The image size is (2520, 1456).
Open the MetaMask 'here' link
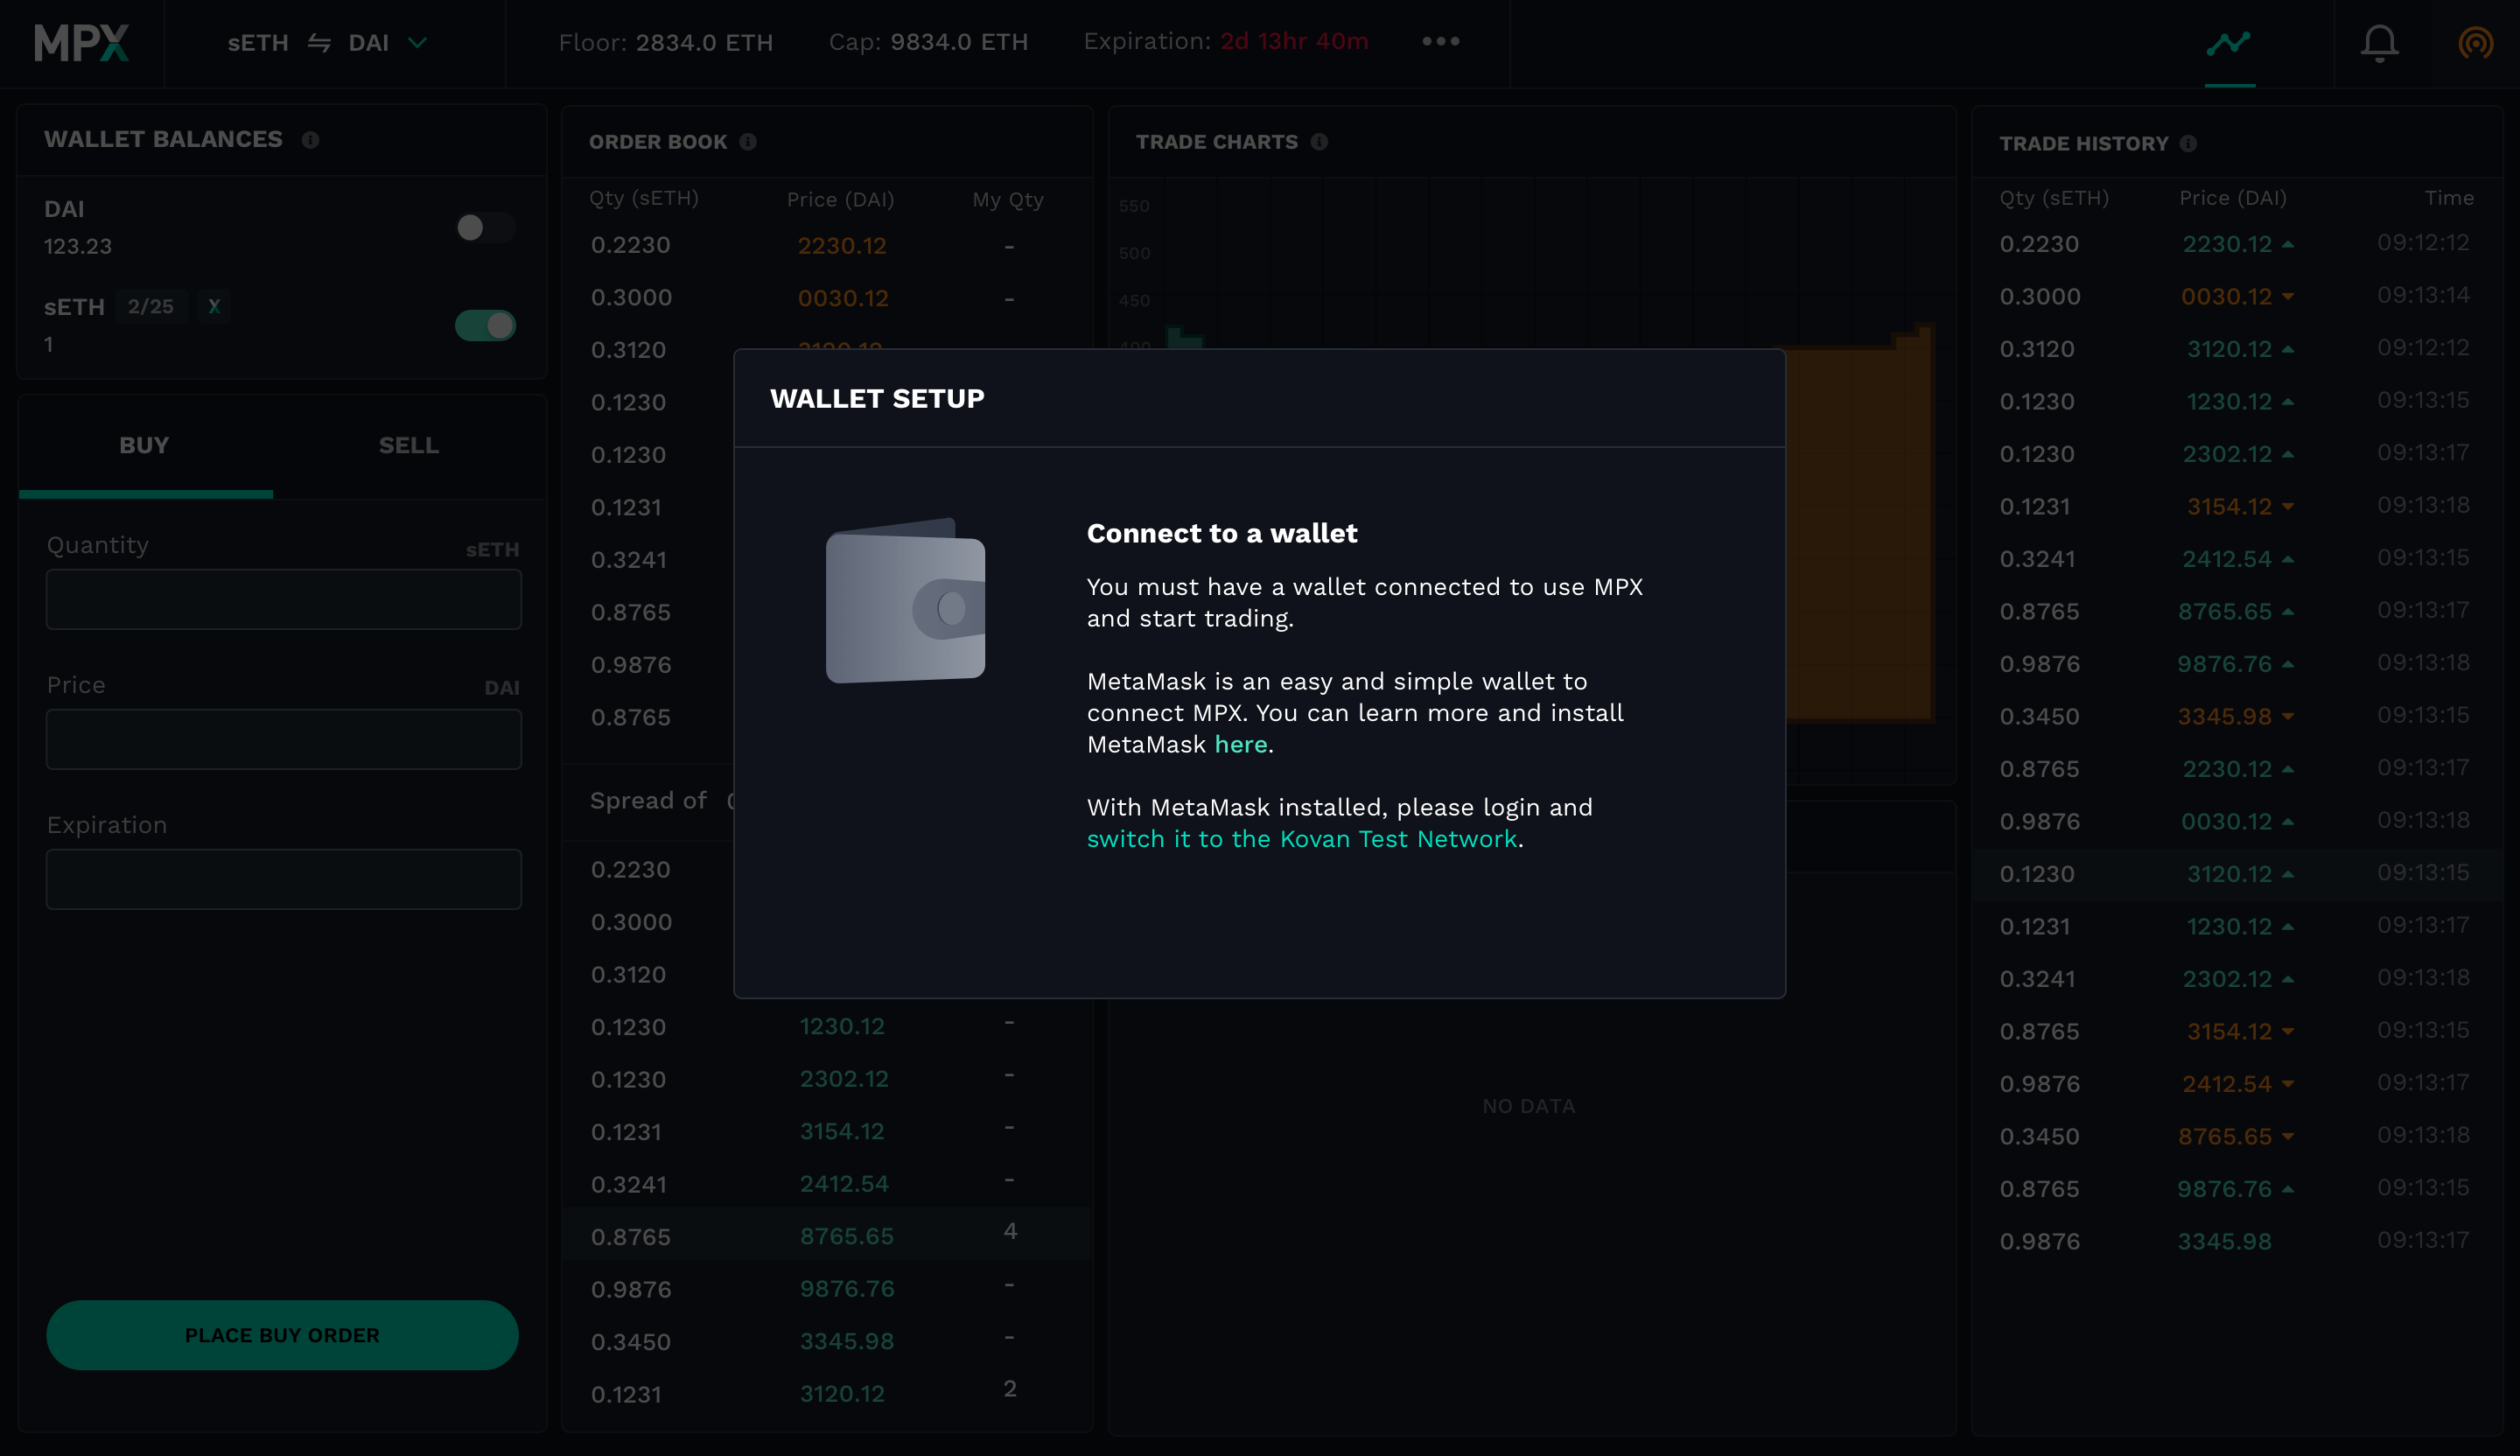pyautogui.click(x=1241, y=744)
